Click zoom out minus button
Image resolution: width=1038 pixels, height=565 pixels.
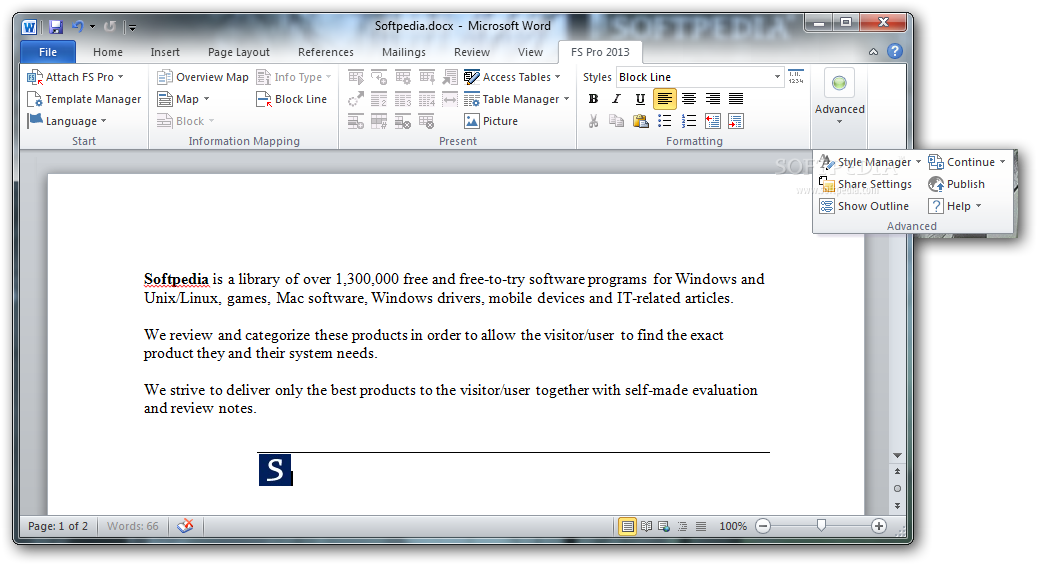click(763, 526)
